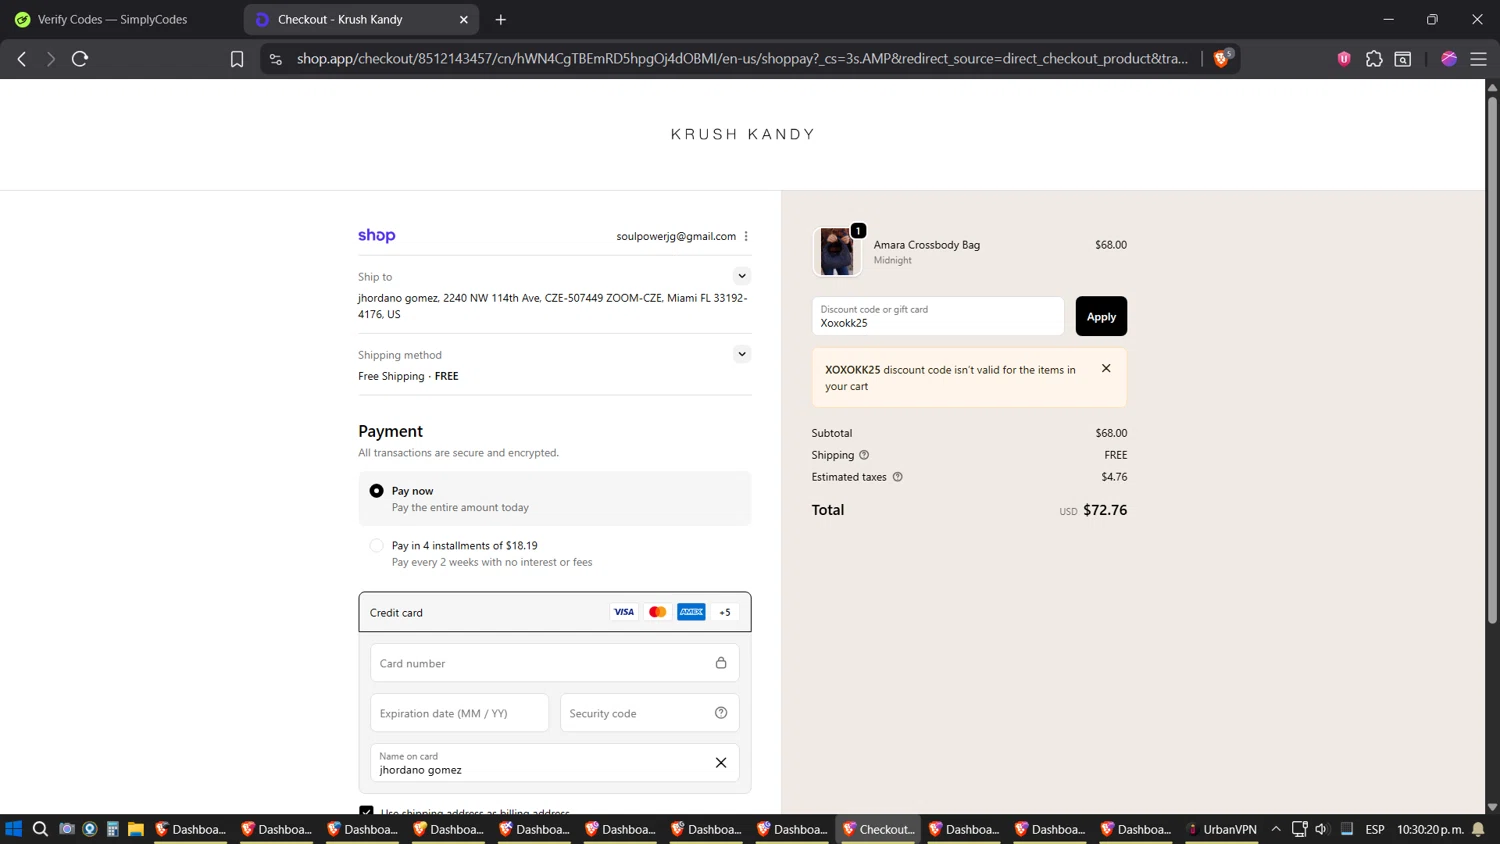Close the Checkout - Krush Kandy tab
The image size is (1500, 844).
[x=464, y=19]
